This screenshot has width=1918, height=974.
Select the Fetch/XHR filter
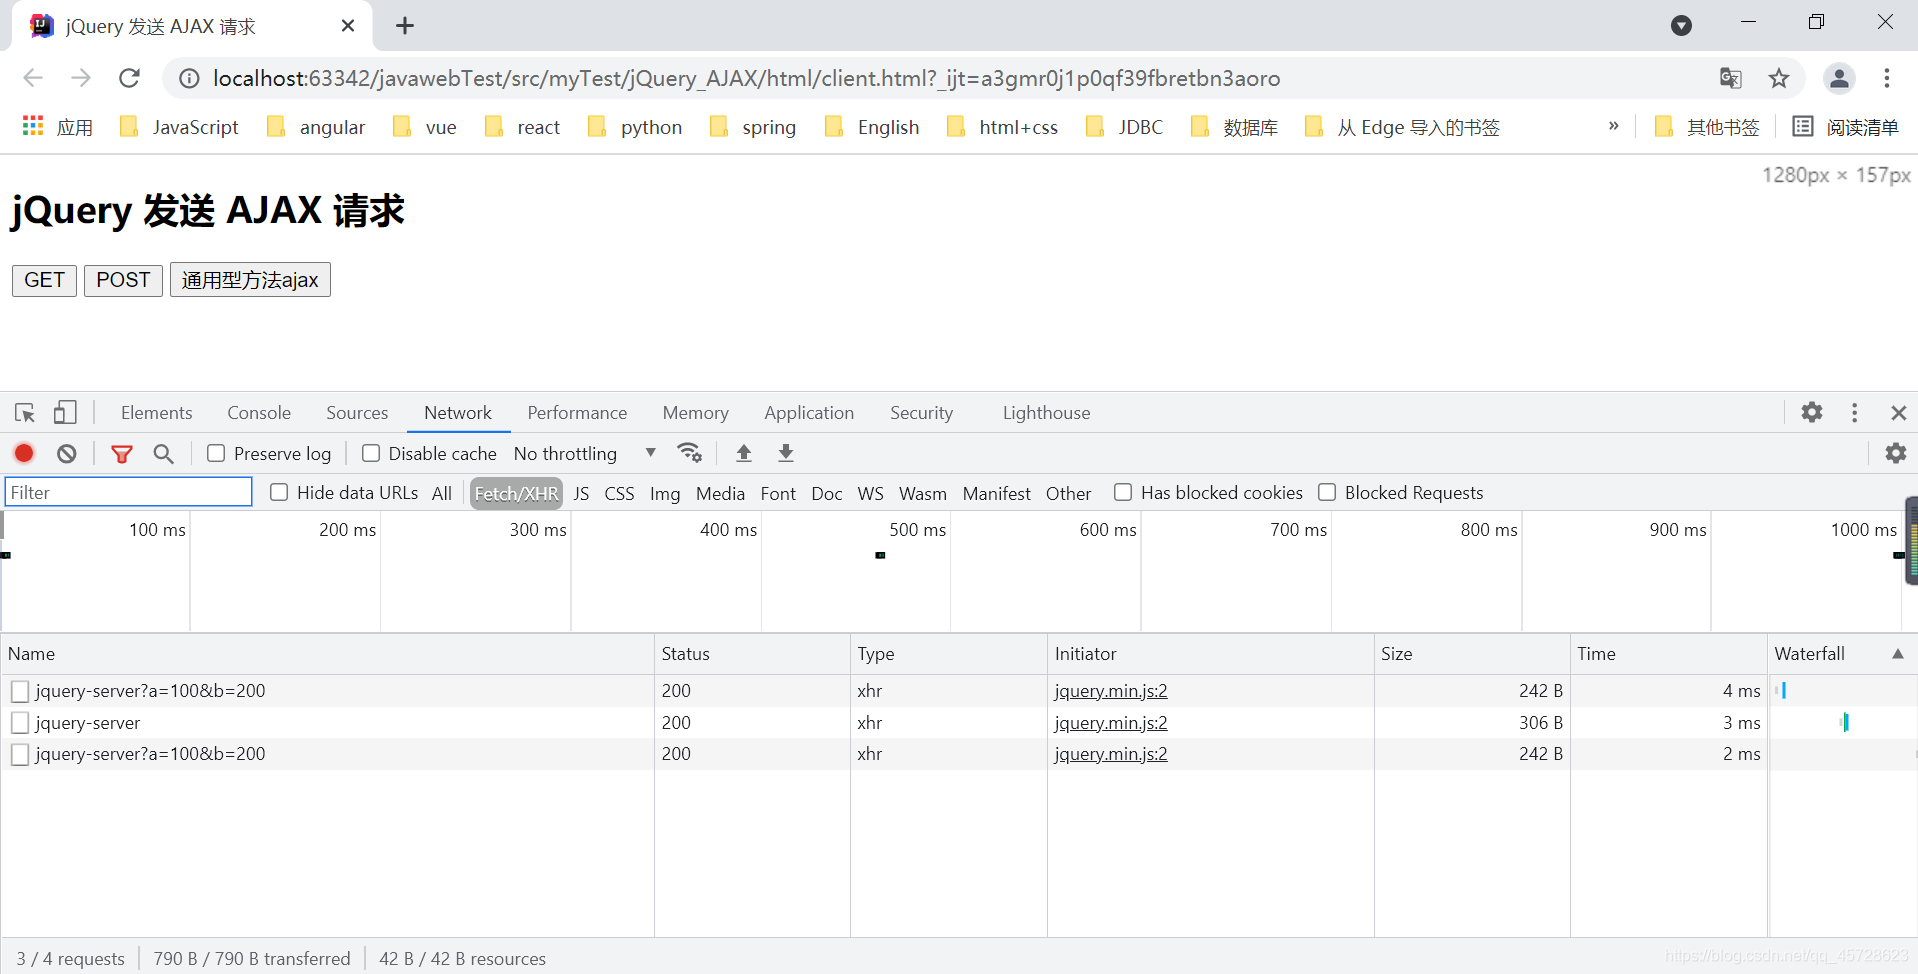pyautogui.click(x=516, y=492)
